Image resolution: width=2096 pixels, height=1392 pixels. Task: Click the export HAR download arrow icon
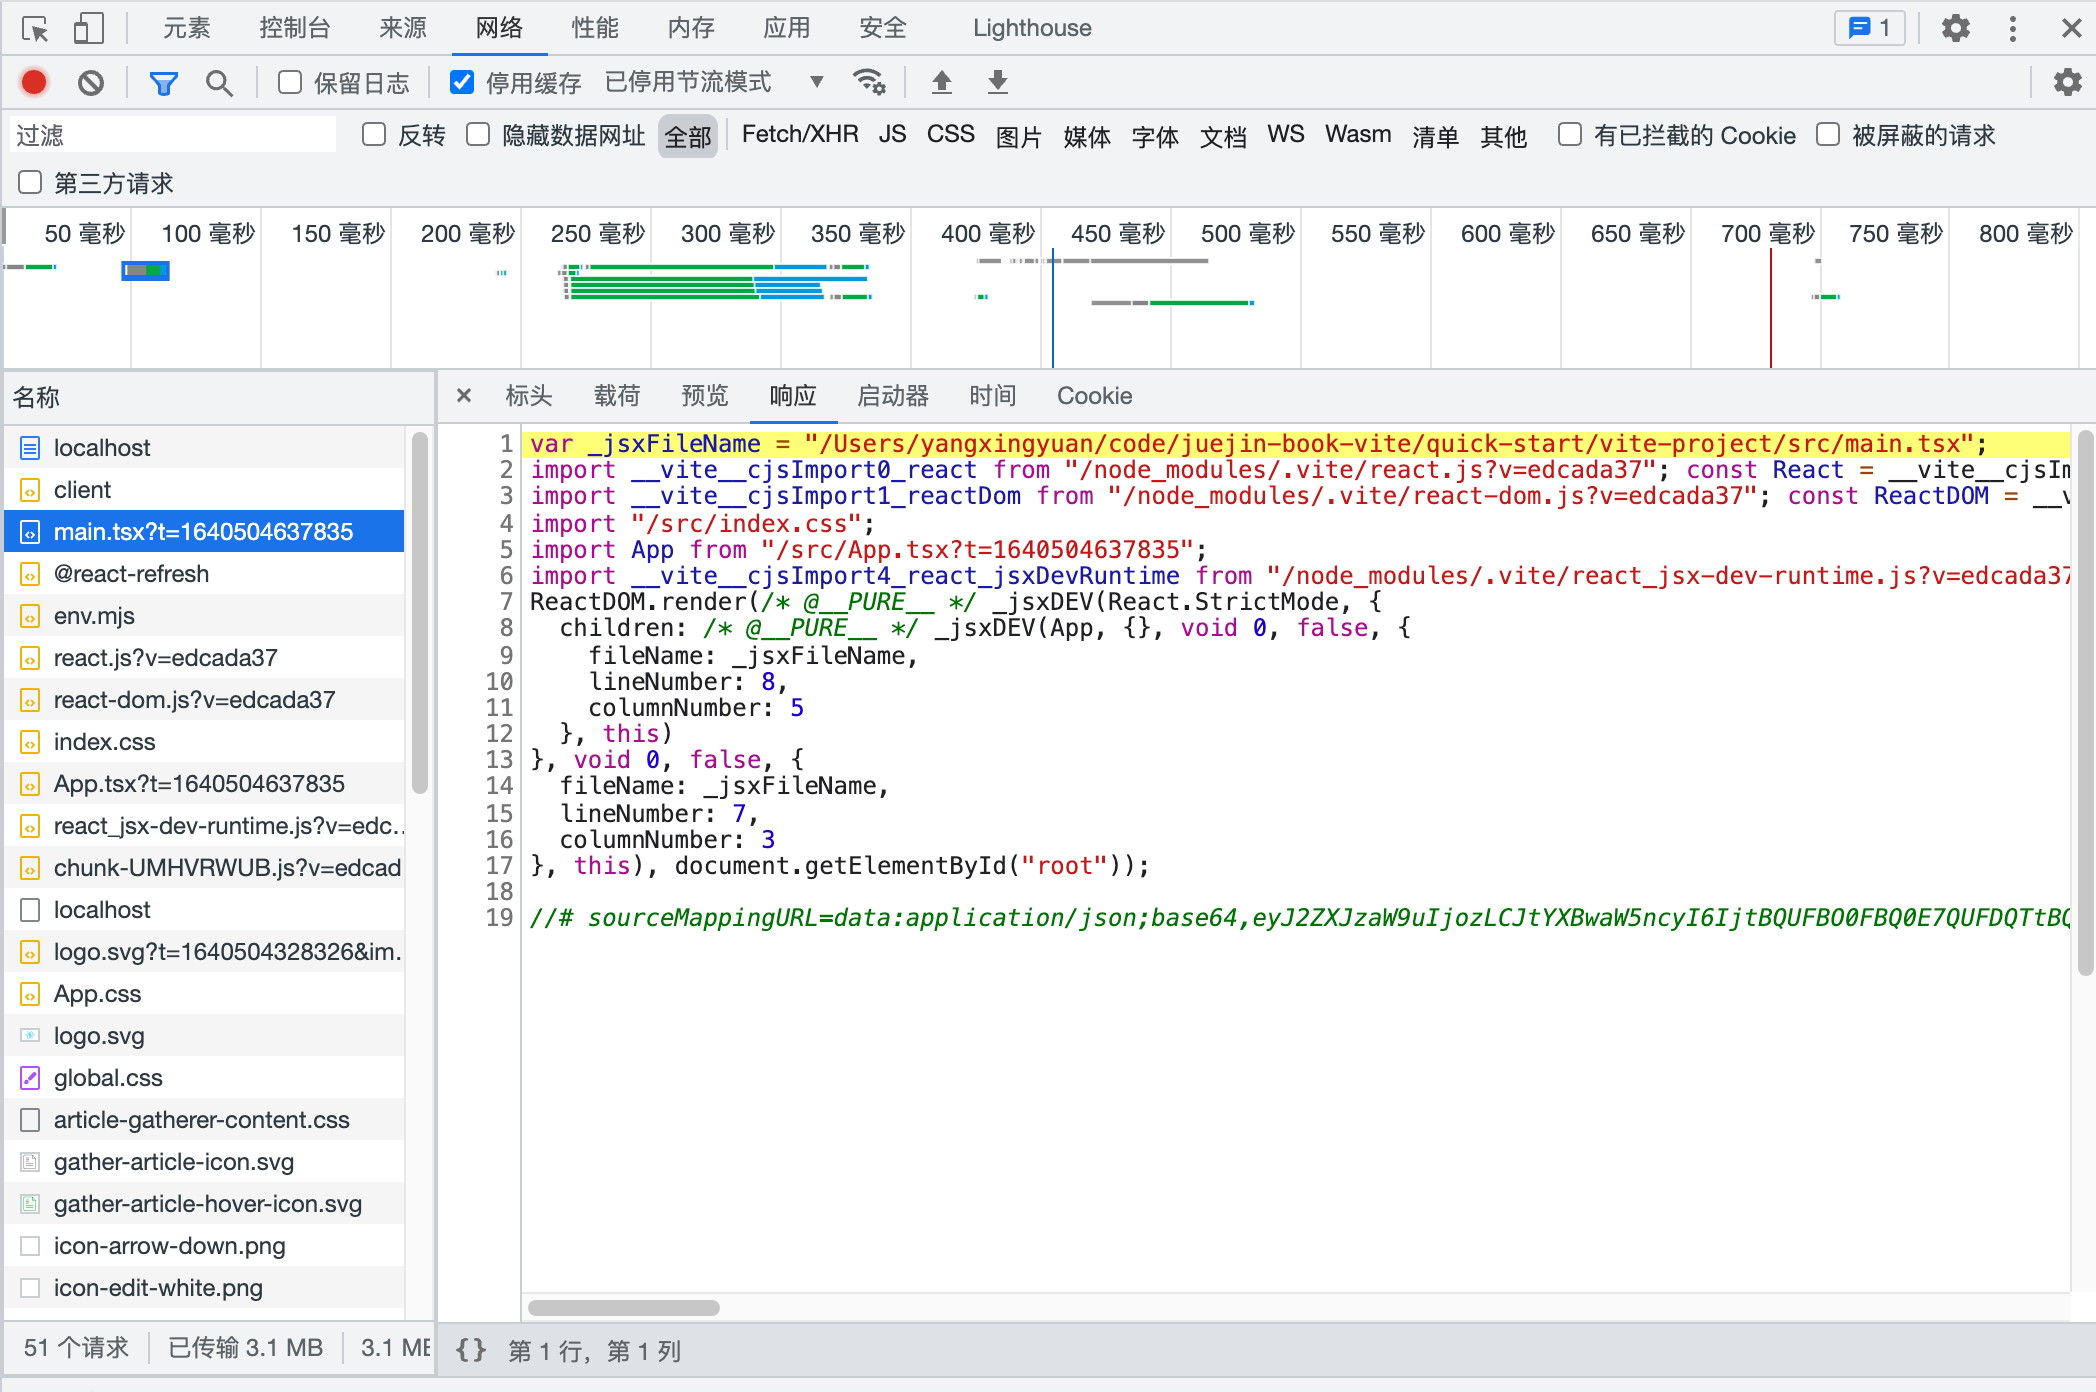coord(997,83)
